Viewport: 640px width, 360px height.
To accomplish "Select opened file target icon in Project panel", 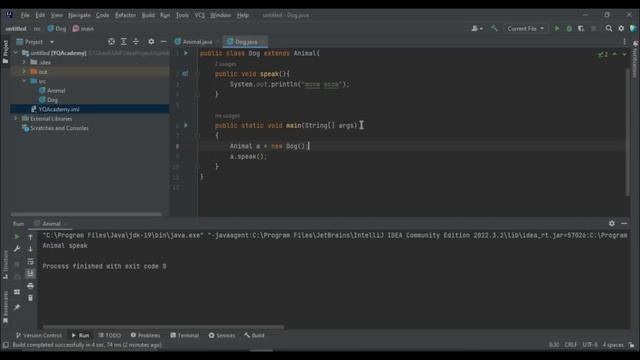I will [111, 42].
